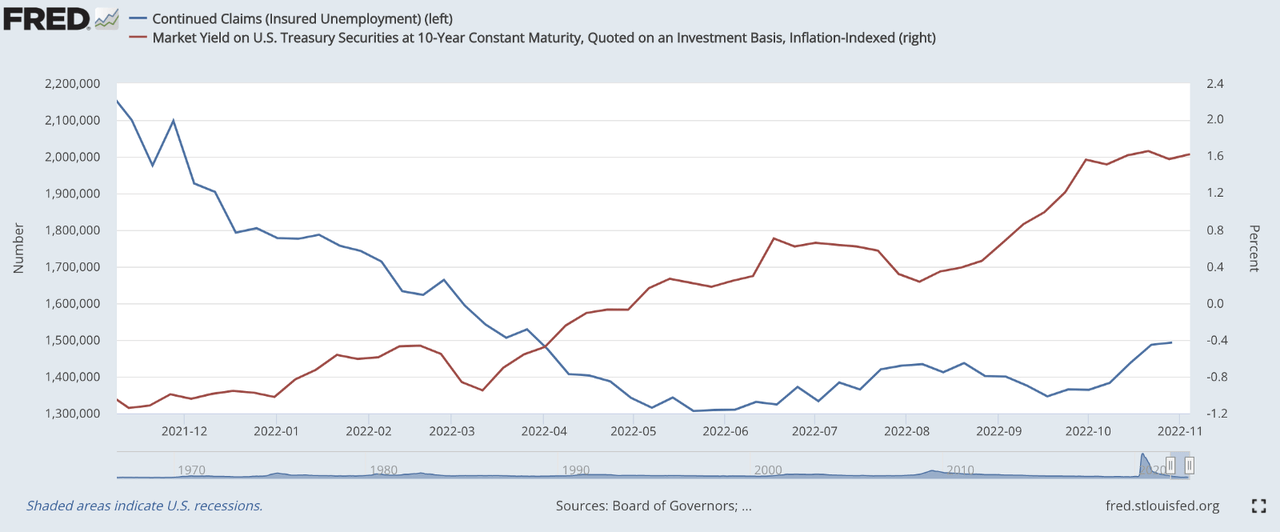Viewport: 1280px width, 532px height.
Task: Toggle the Market Yield Treasury series legend label
Action: (x=544, y=38)
